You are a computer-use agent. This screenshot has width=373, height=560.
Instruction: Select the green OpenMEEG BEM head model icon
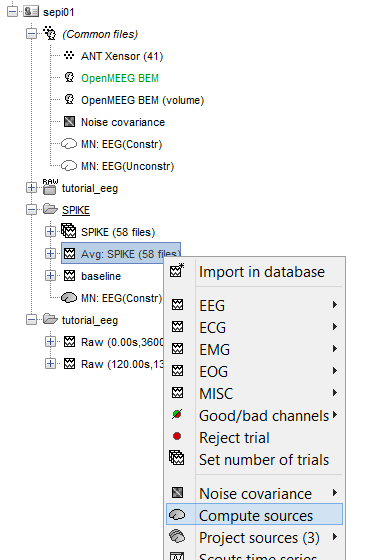[x=69, y=78]
